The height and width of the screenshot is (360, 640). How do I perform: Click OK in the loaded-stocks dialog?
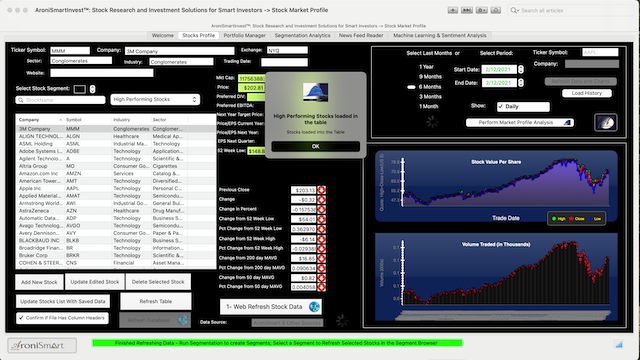pos(316,147)
